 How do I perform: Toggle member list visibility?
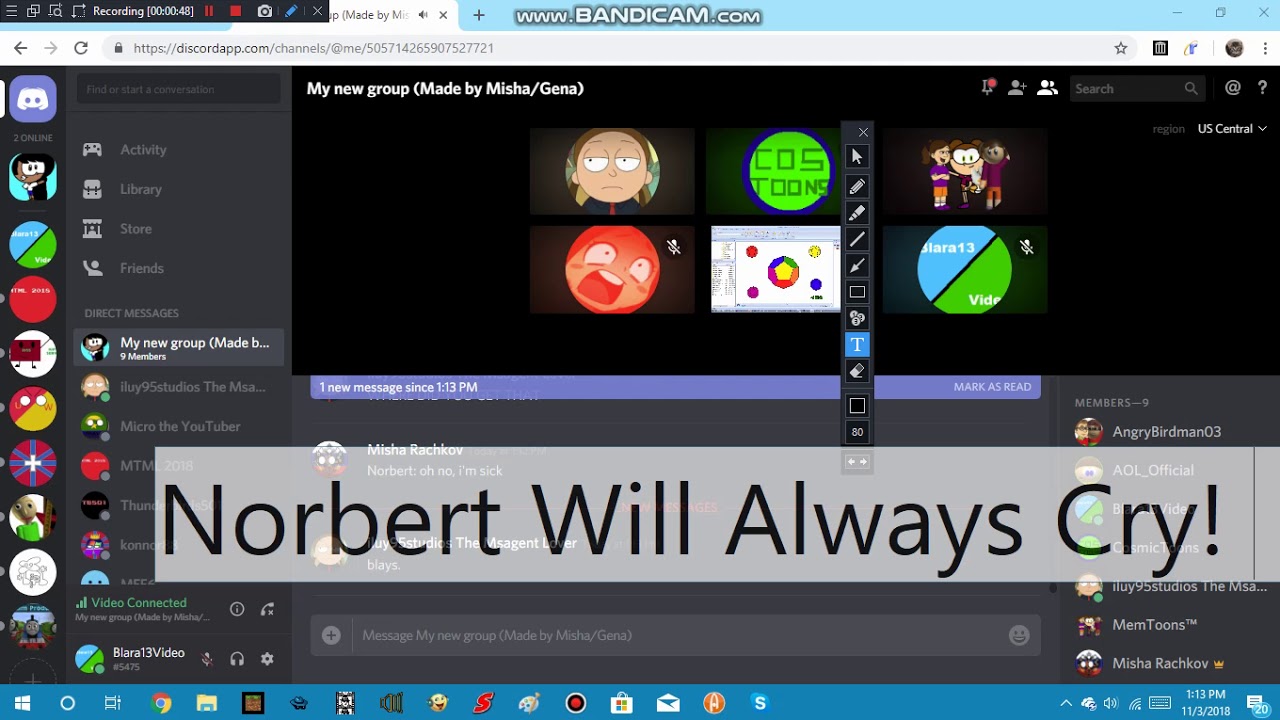click(1047, 88)
